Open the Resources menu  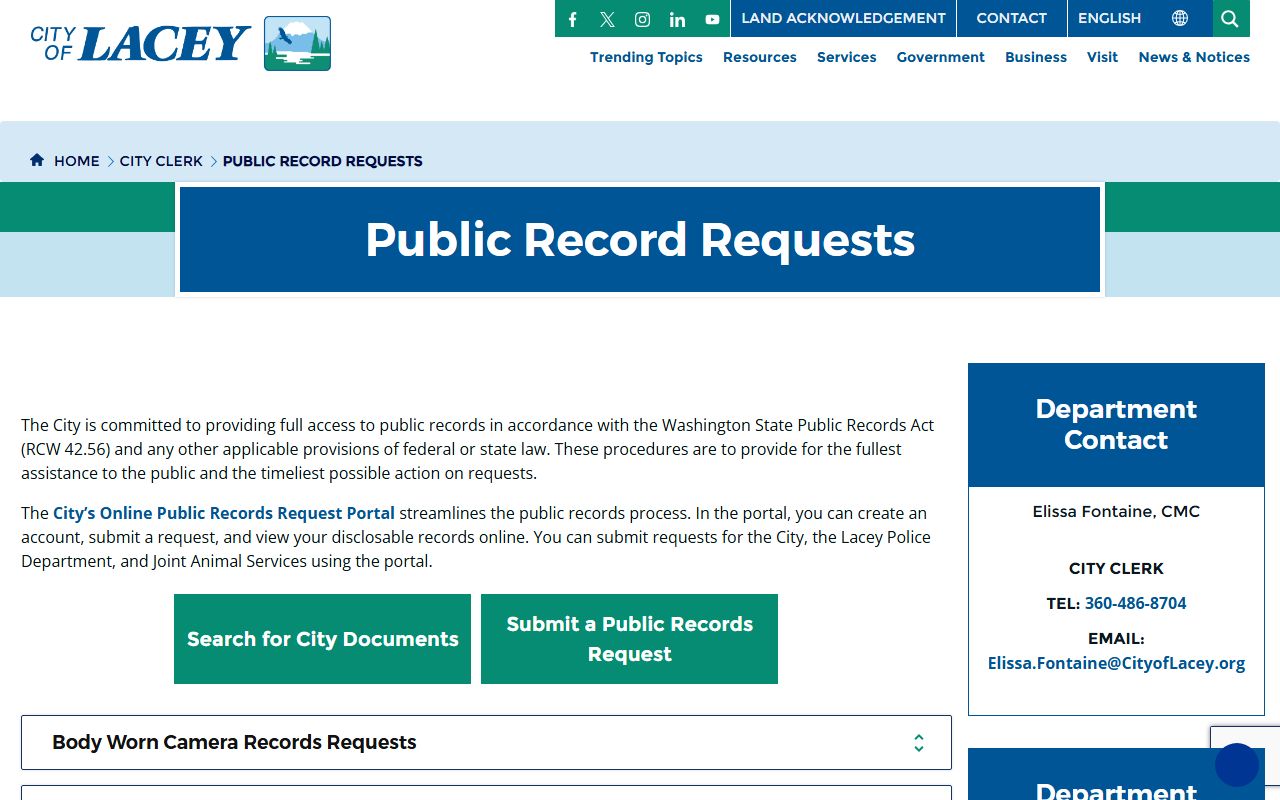click(x=760, y=57)
